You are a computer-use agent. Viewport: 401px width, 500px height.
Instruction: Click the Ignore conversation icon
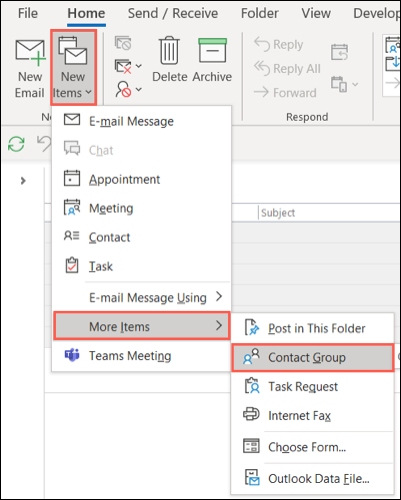[x=123, y=43]
